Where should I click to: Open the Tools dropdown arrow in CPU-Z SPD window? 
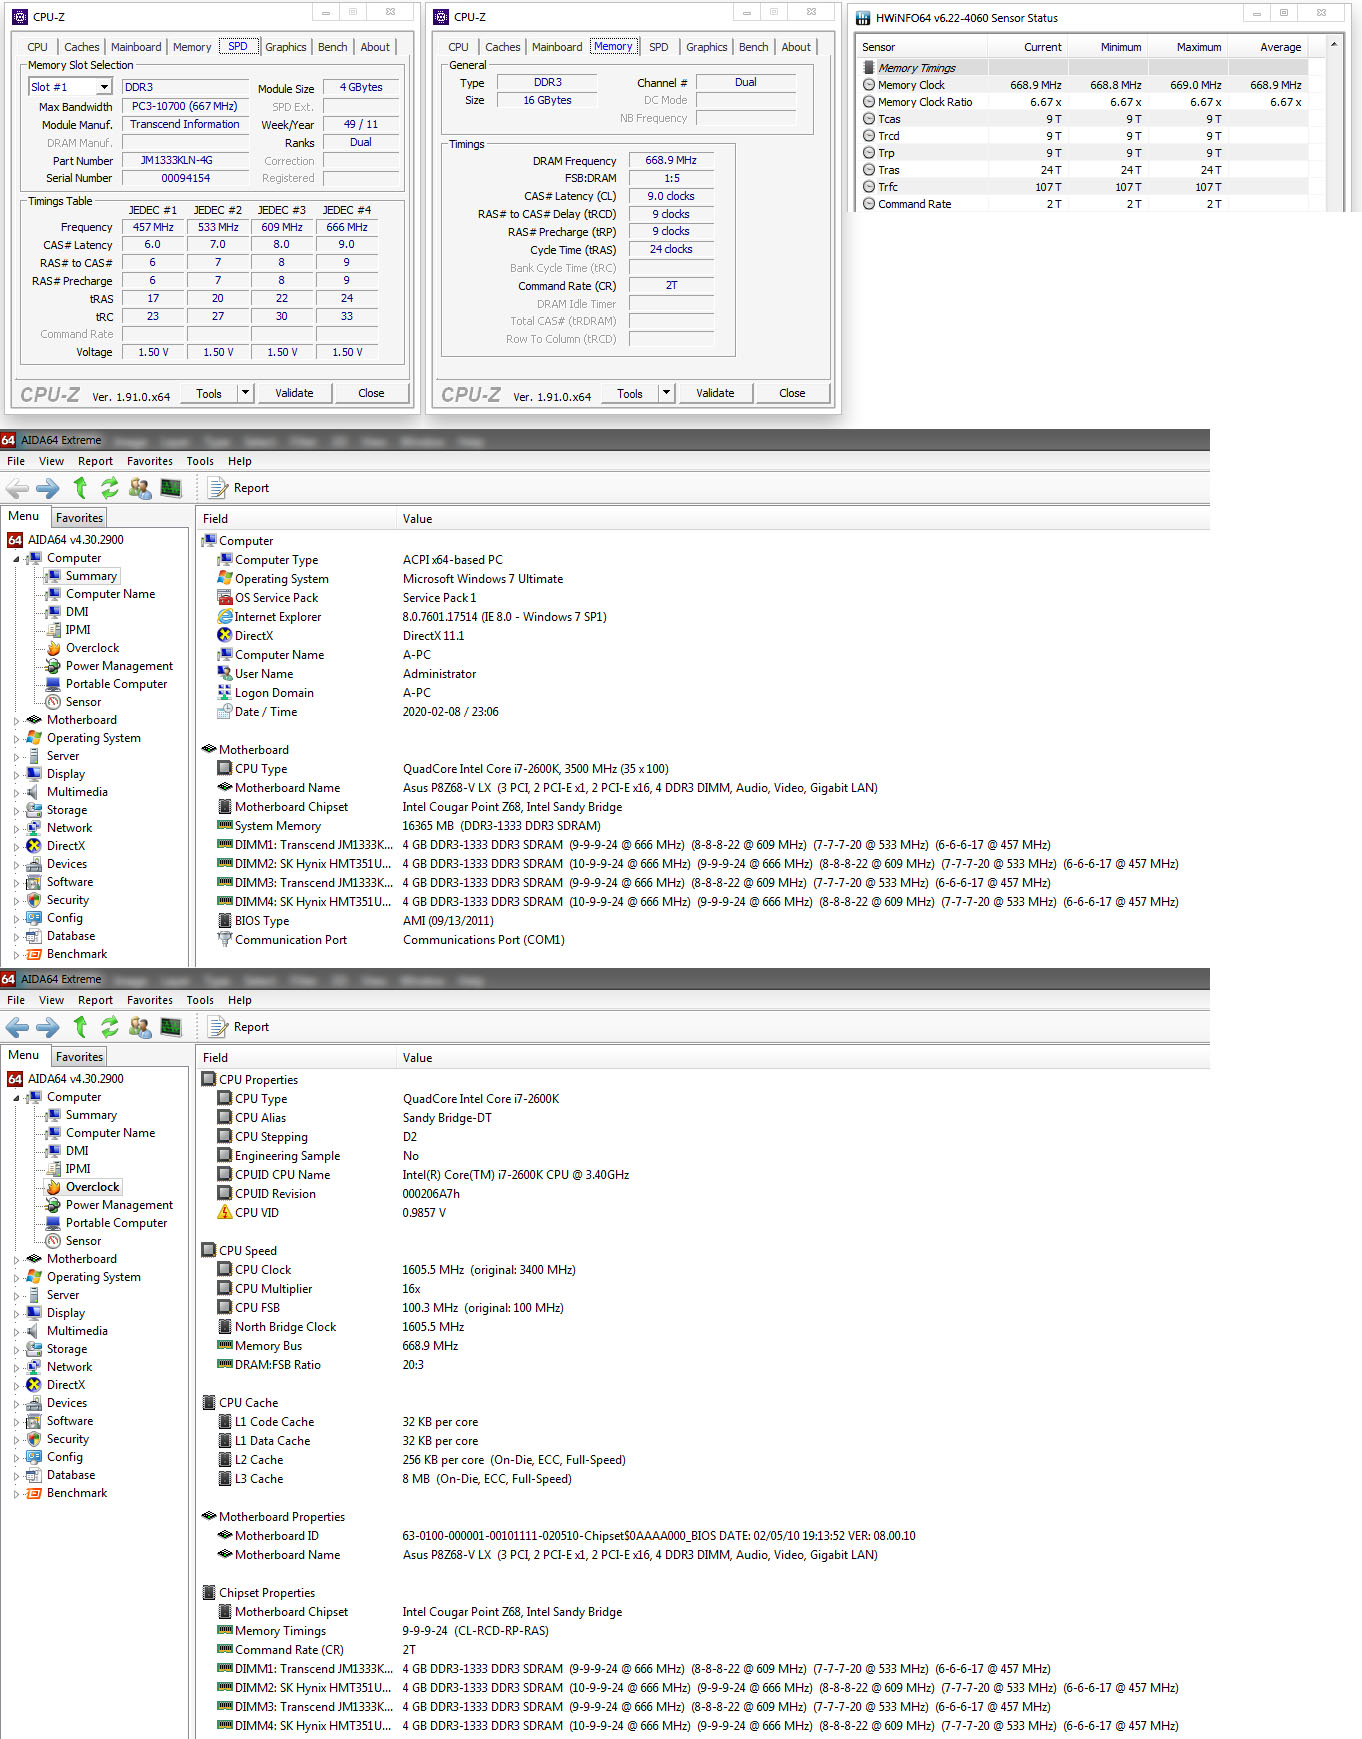pos(245,393)
